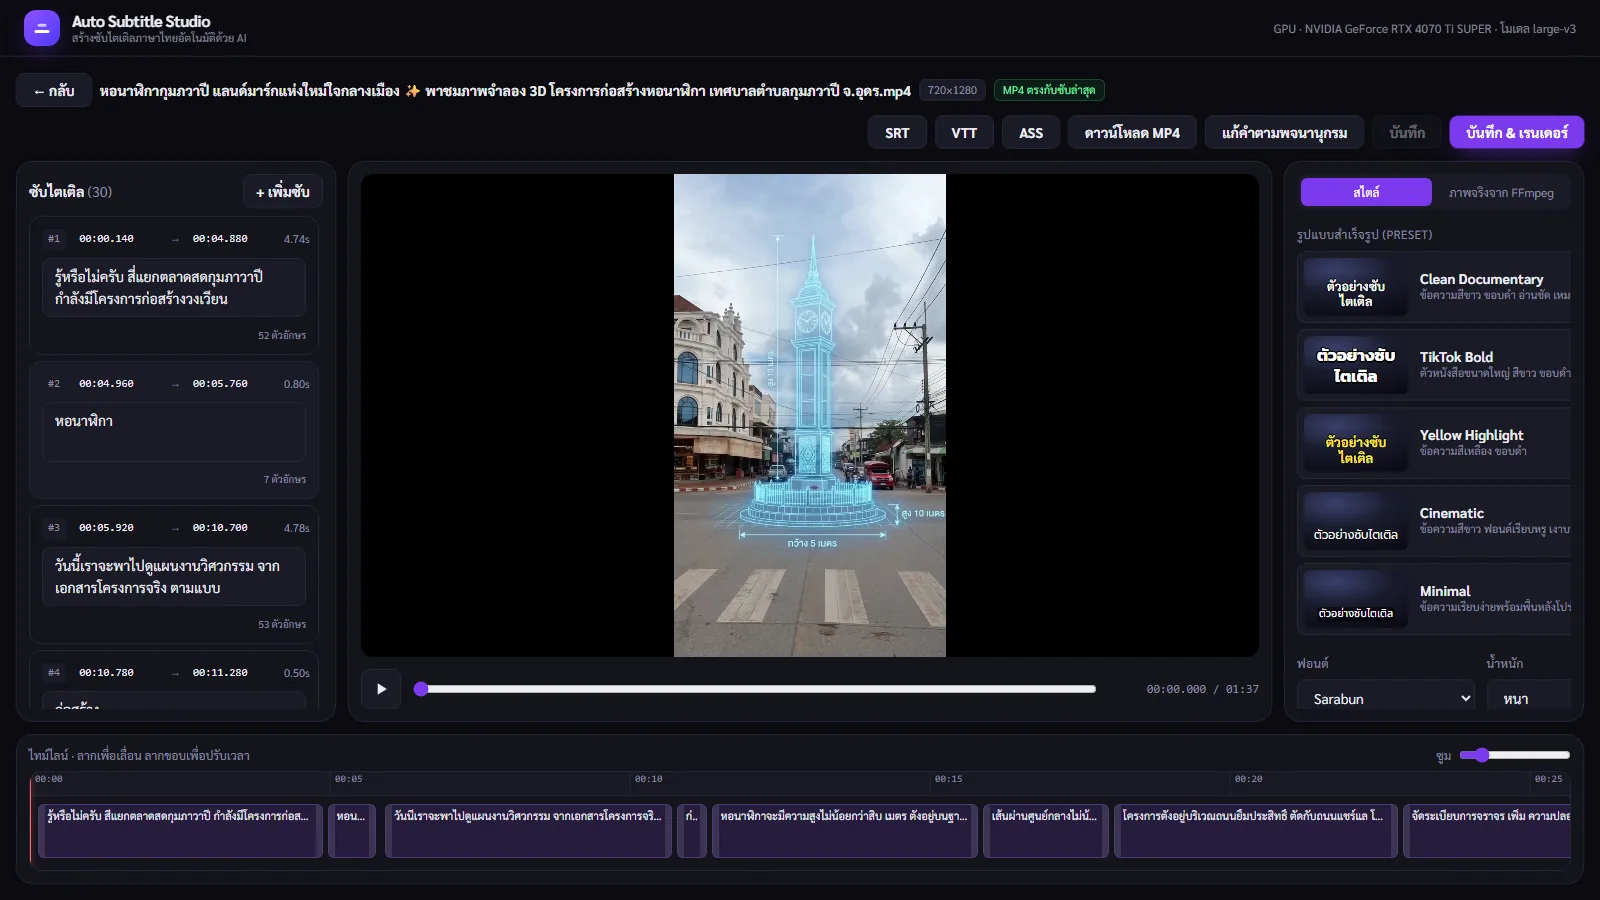Click บันทึก & เรนเดอร์ button
The width and height of the screenshot is (1600, 900).
pos(1517,132)
